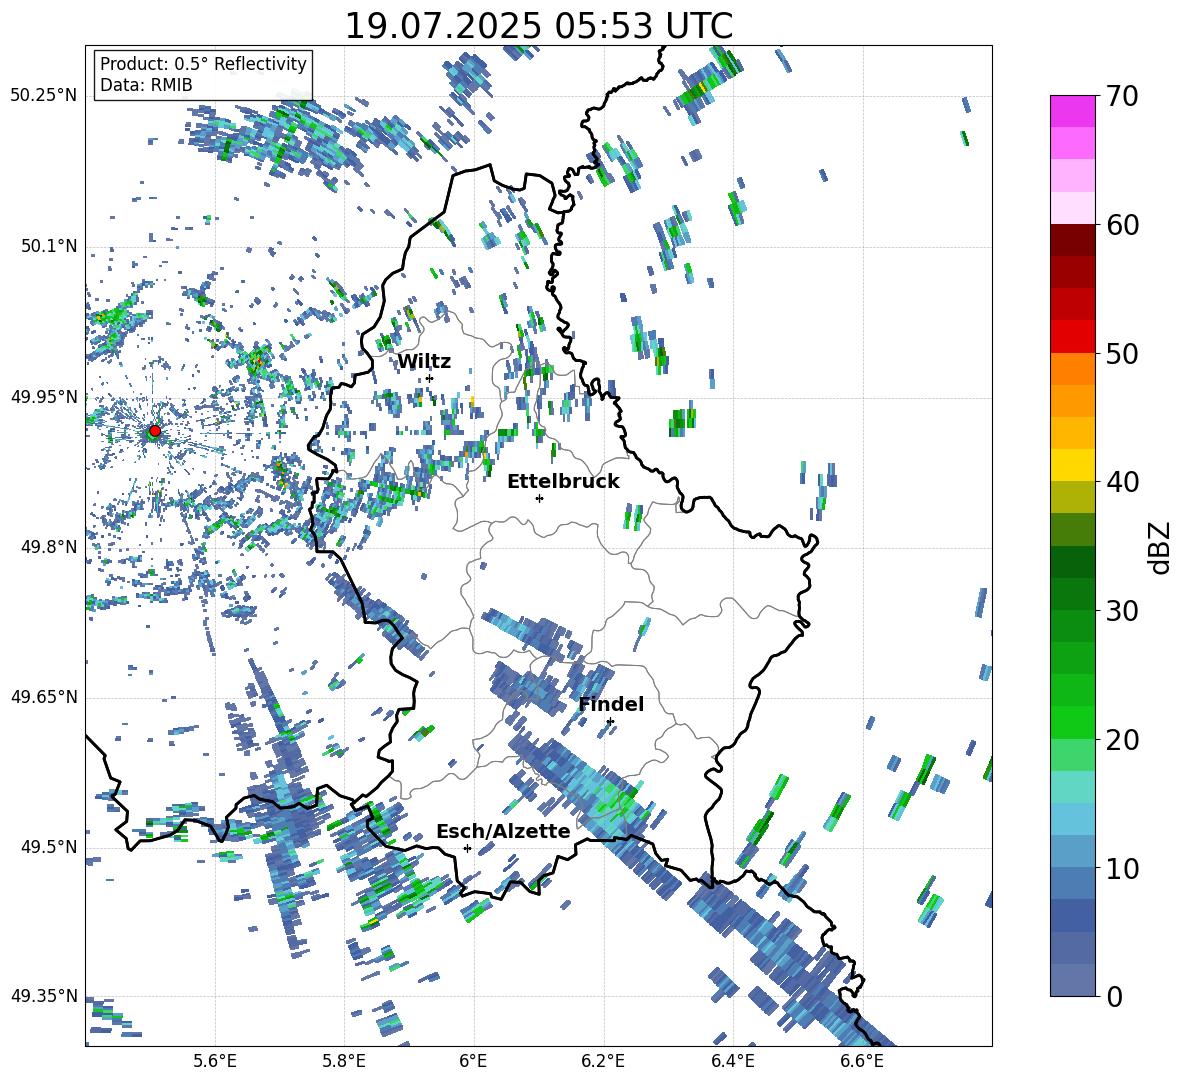The height and width of the screenshot is (1081, 1184).
Task: Click the 'Data: RMIB' text
Action: [146, 85]
